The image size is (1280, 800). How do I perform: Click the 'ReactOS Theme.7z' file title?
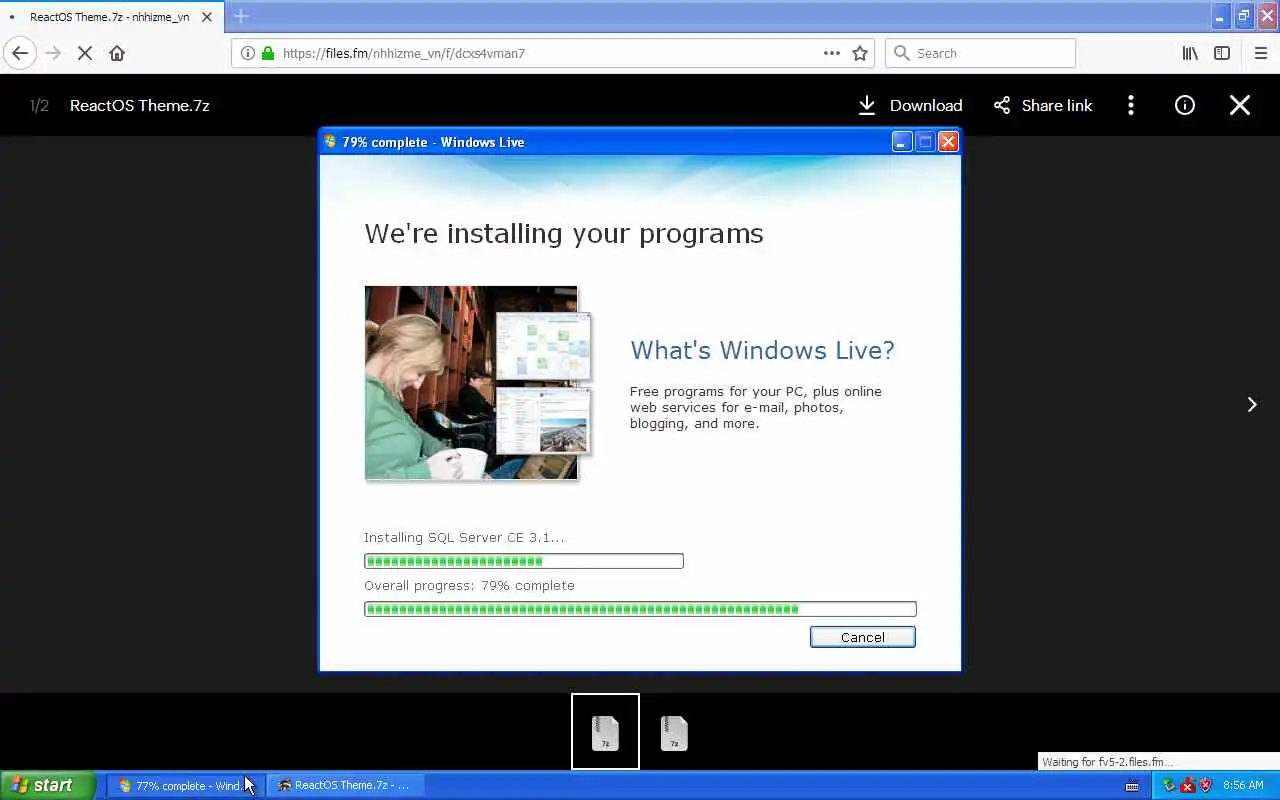click(x=140, y=105)
